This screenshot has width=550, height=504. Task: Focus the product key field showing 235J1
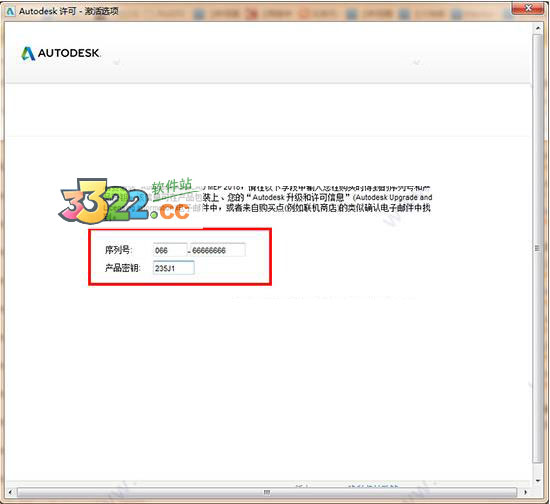(174, 268)
